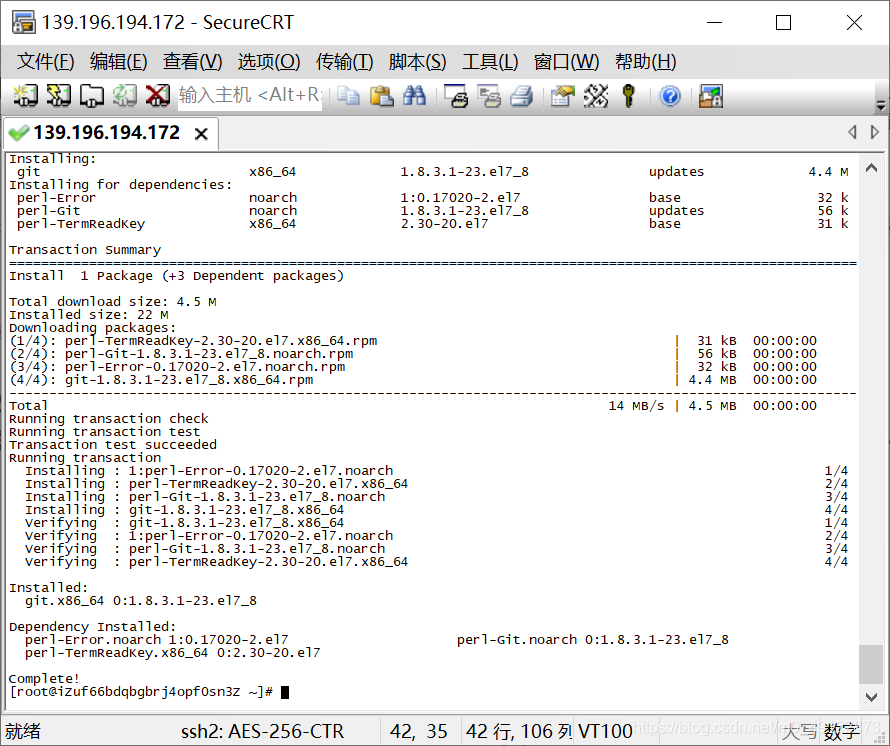Open the 编辑(E) menu

point(118,61)
